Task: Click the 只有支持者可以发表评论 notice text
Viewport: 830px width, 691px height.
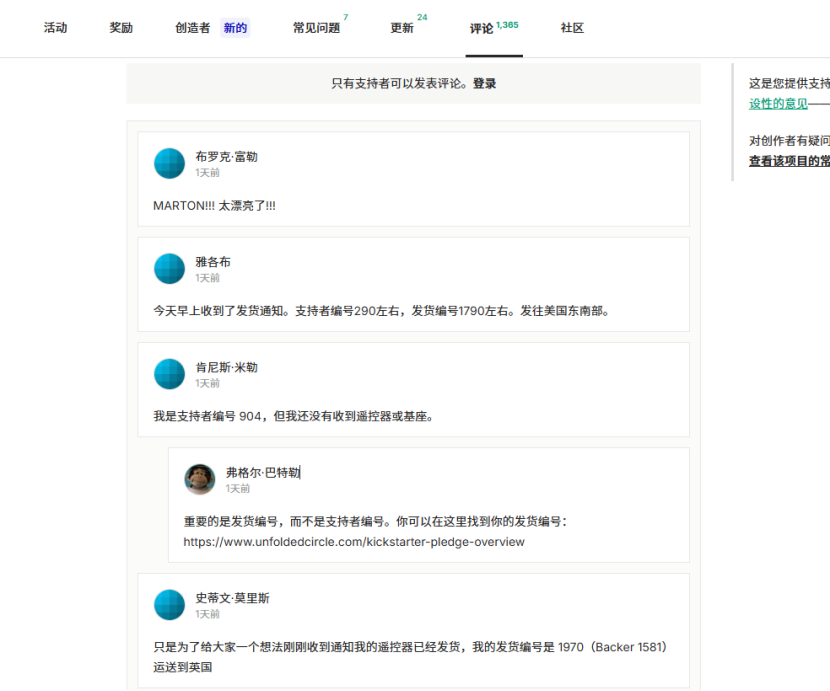Action: (x=399, y=84)
